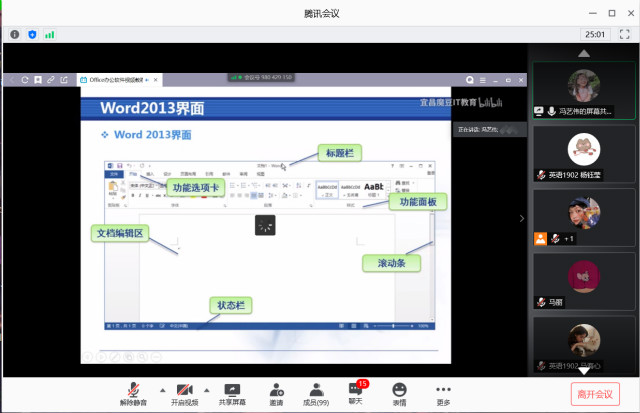Click the 离开会议 leave meeting button
Screen dimensions: 640x413
[595, 394]
